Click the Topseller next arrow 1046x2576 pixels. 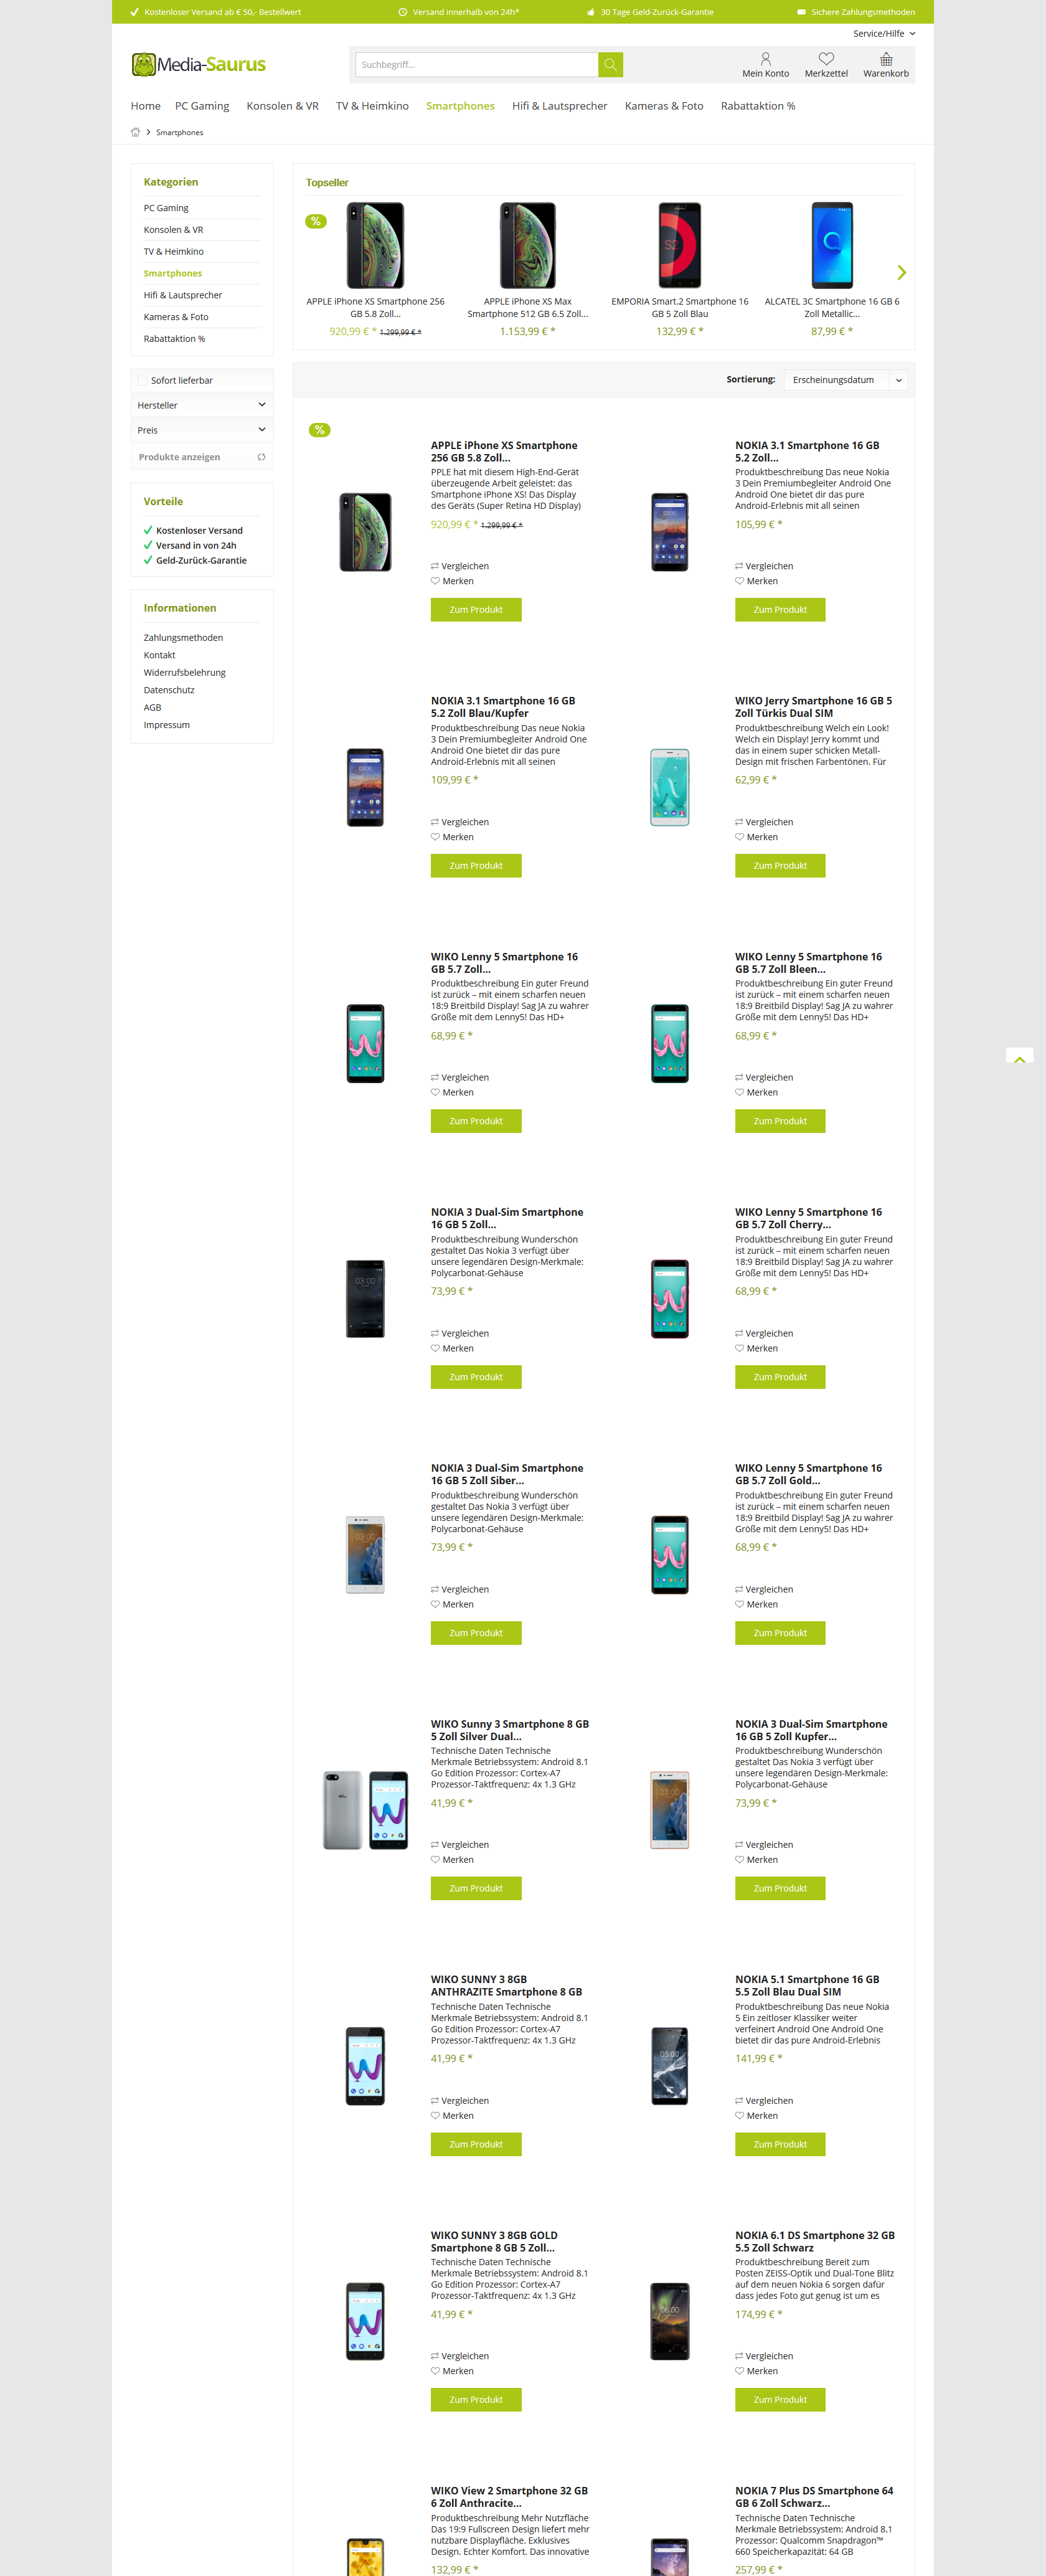[x=901, y=272]
